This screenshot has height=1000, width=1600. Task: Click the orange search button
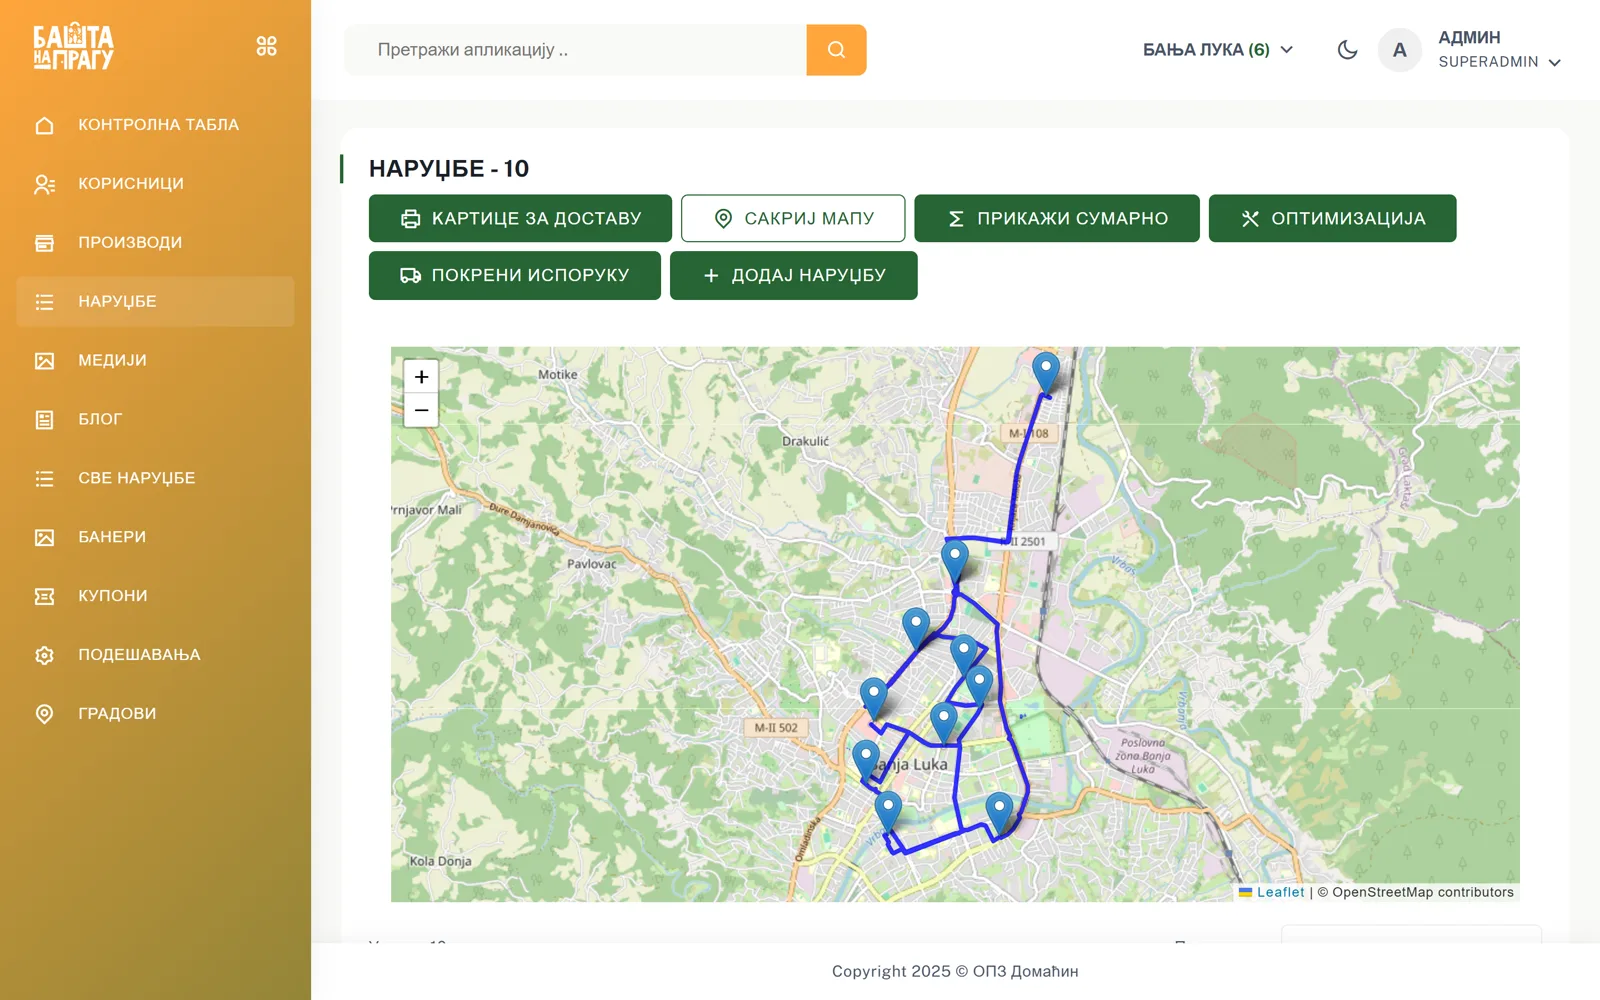(836, 50)
